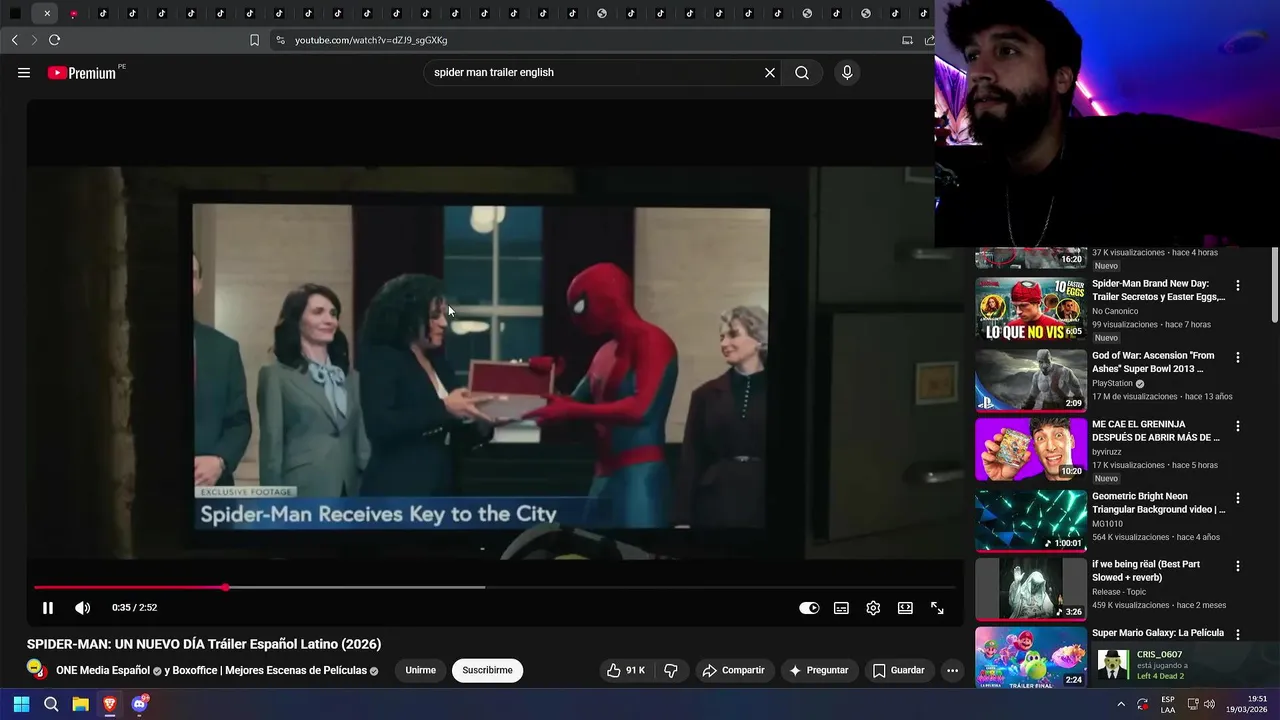The width and height of the screenshot is (1280, 720).
Task: Open the channel avatar under the video title
Action: [x=36, y=669]
